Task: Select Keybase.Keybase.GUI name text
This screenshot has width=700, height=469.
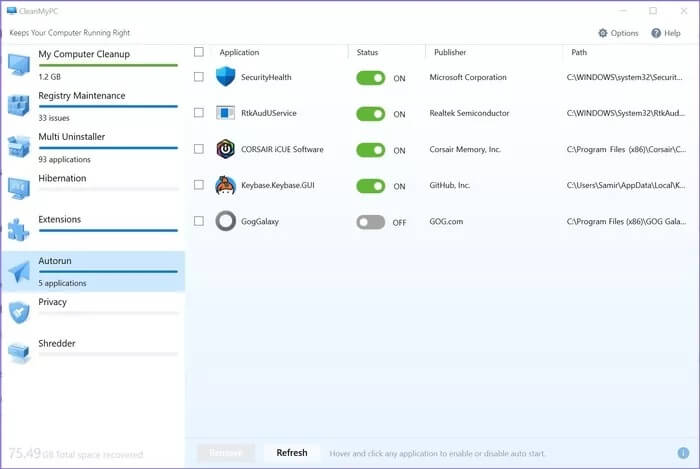Action: 278,185
